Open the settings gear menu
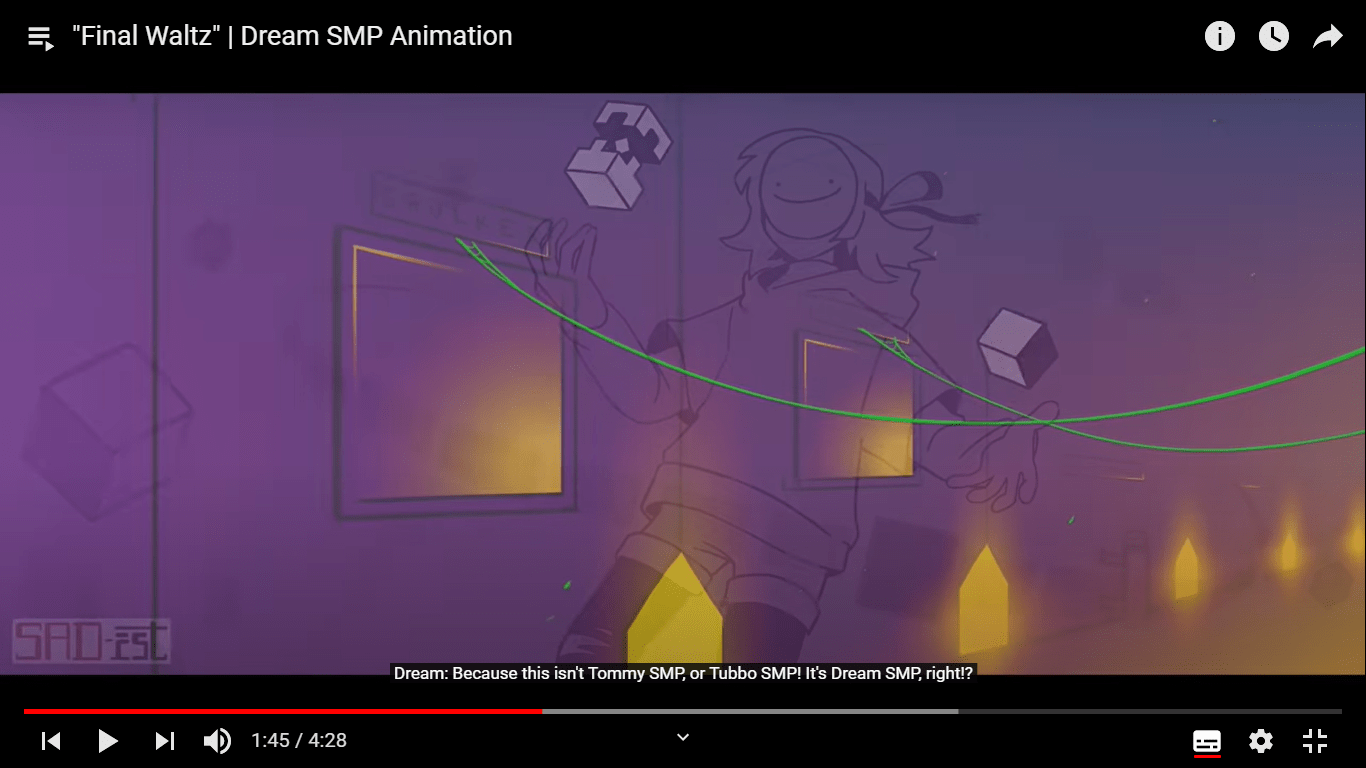Viewport: 1366px width, 768px height. point(1261,741)
